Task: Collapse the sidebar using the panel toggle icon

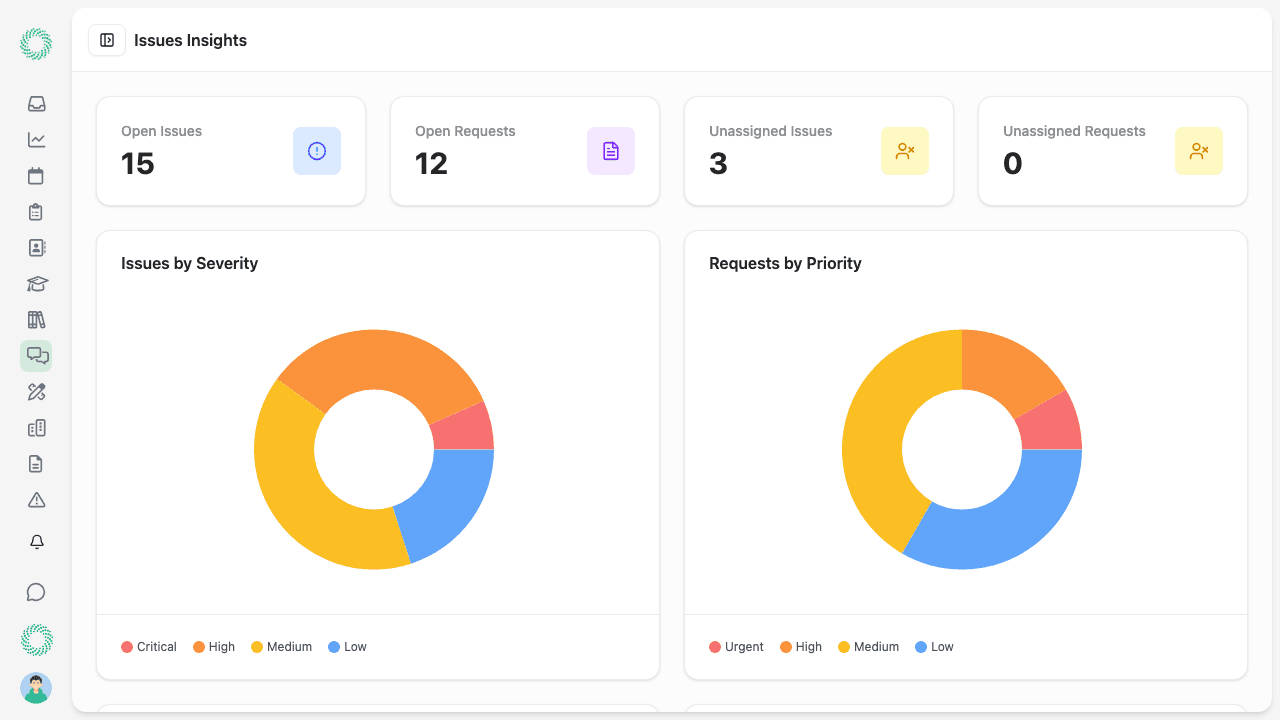Action: pyautogui.click(x=107, y=40)
